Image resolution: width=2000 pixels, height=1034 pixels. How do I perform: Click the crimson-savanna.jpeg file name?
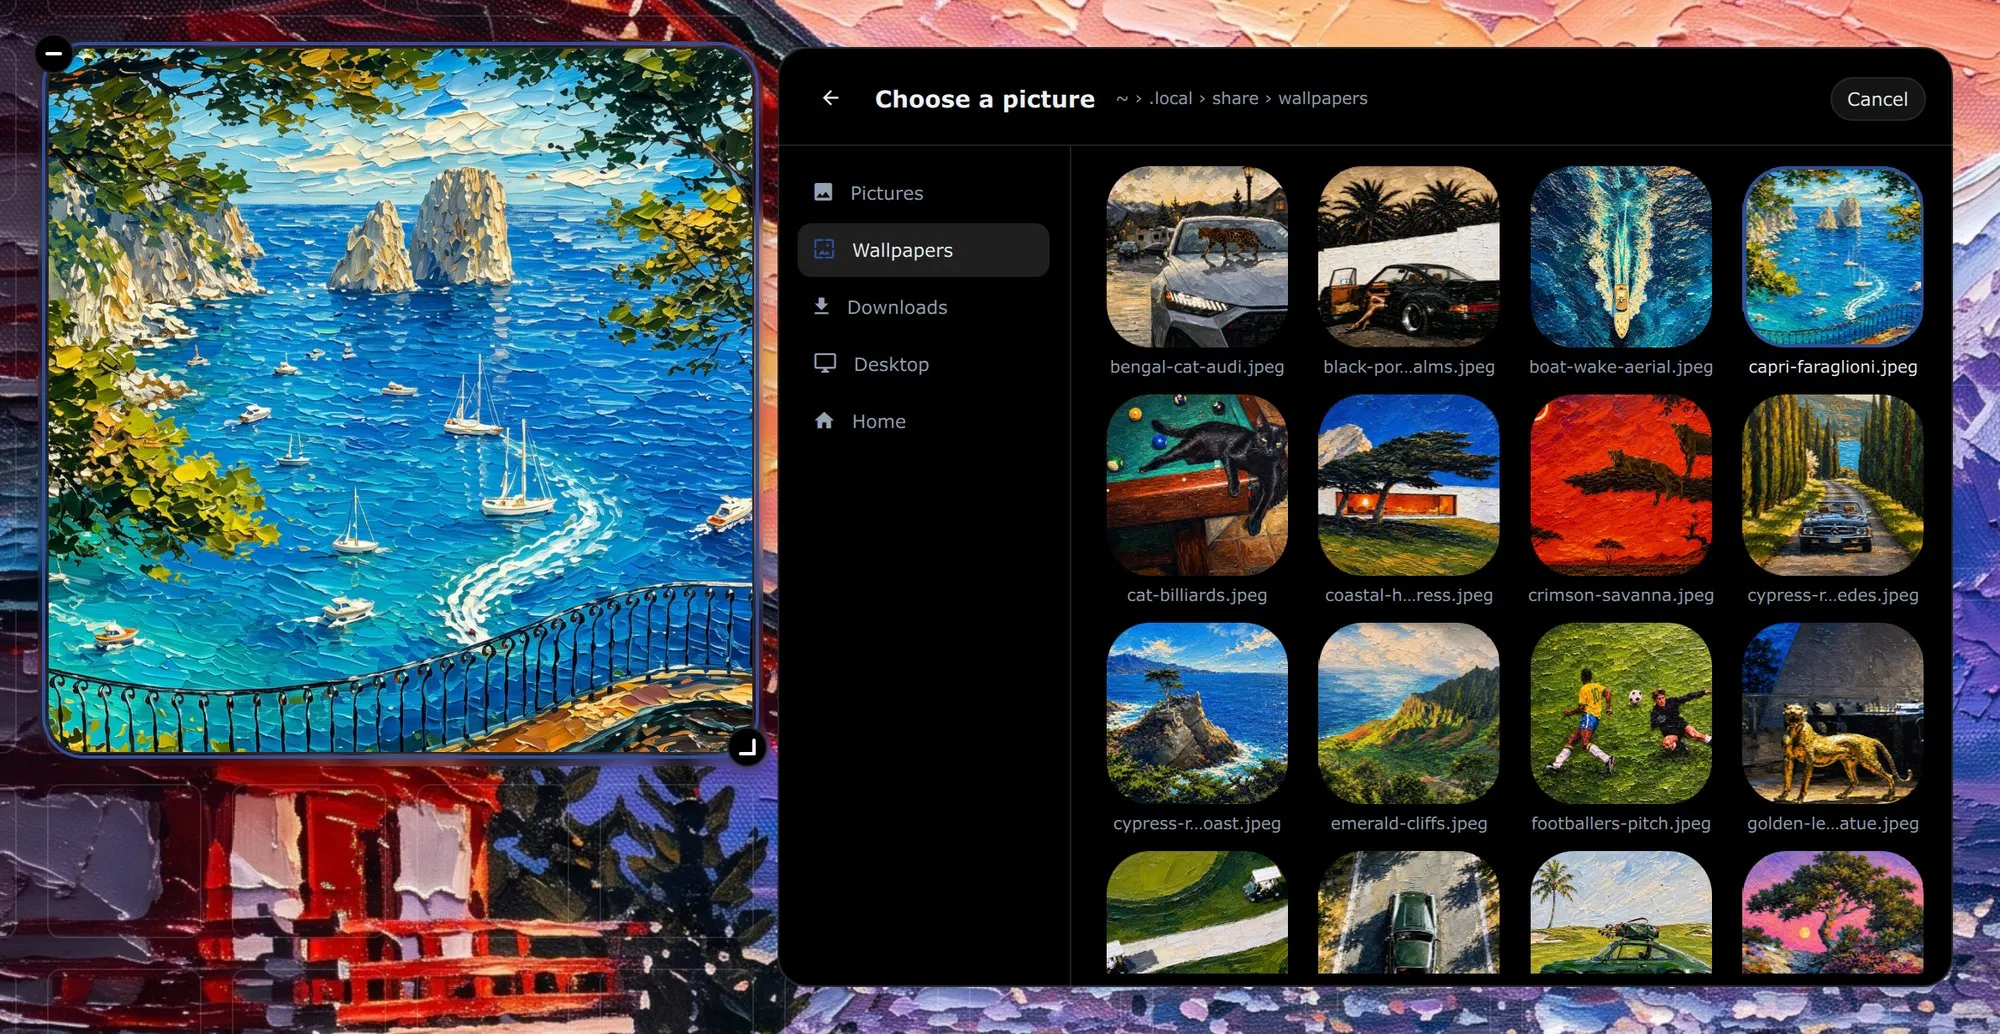[1621, 595]
